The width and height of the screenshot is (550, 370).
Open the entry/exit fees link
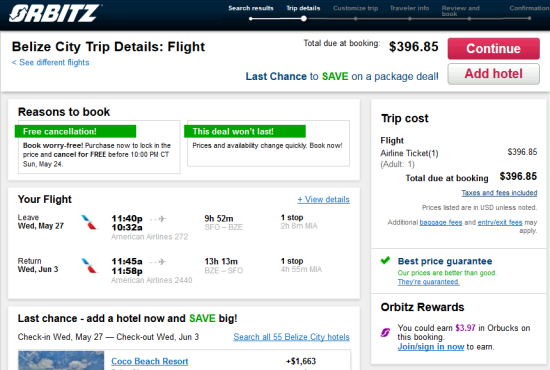[500, 222]
